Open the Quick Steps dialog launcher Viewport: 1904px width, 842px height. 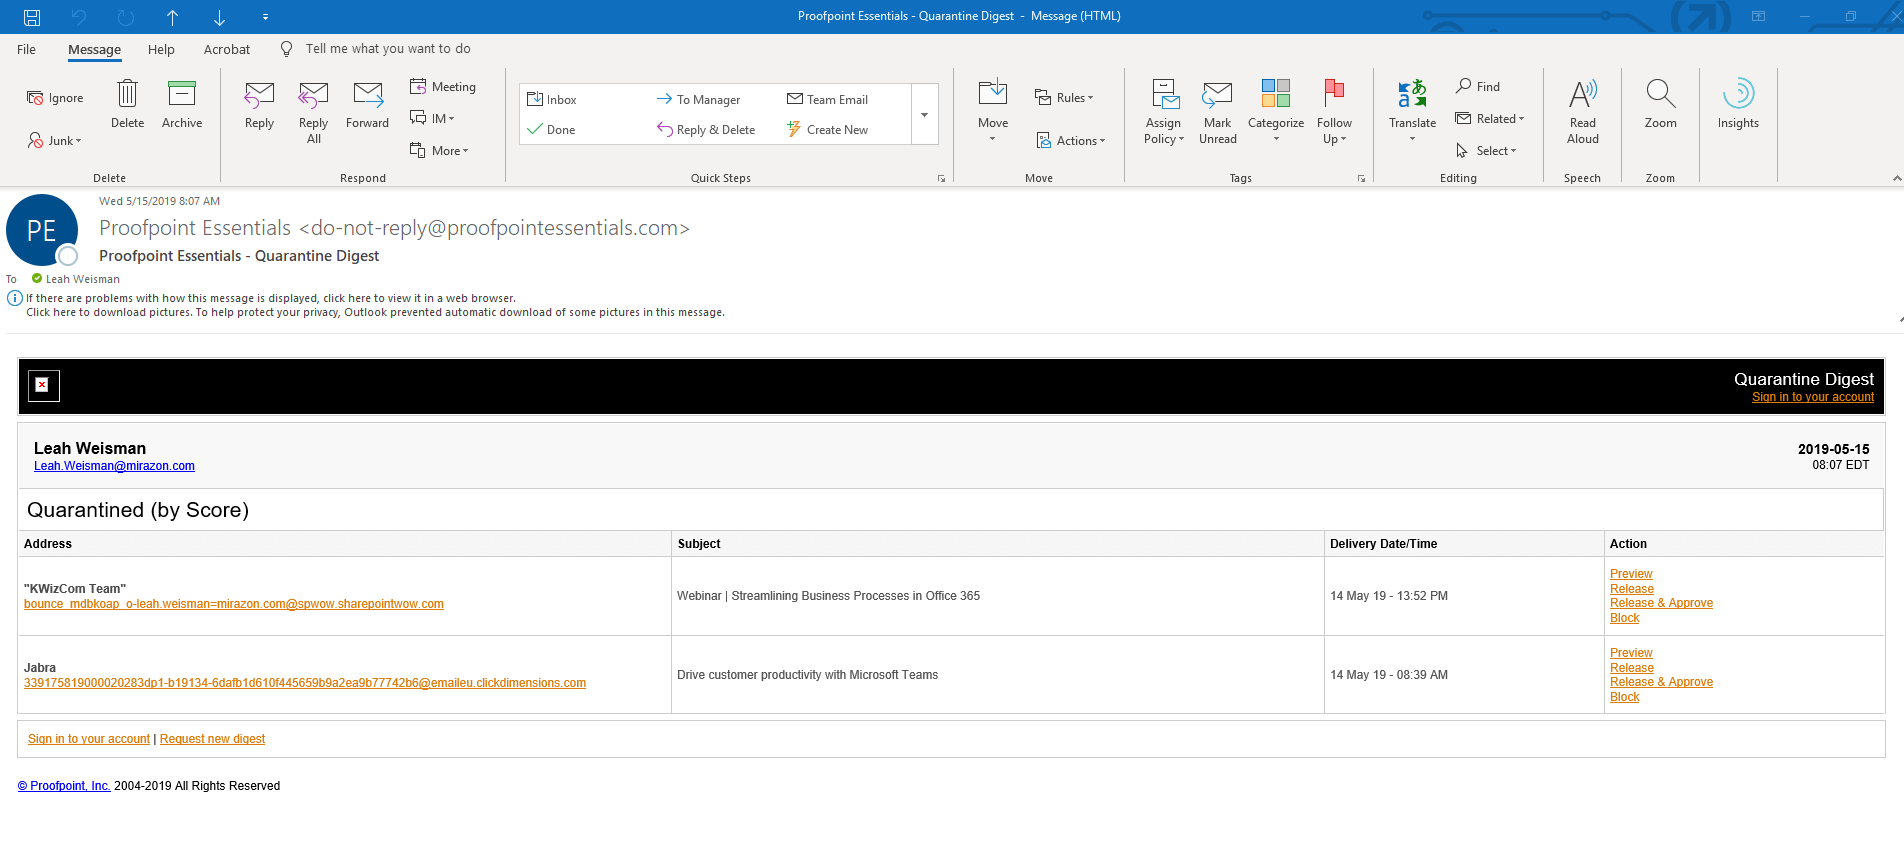coord(941,179)
